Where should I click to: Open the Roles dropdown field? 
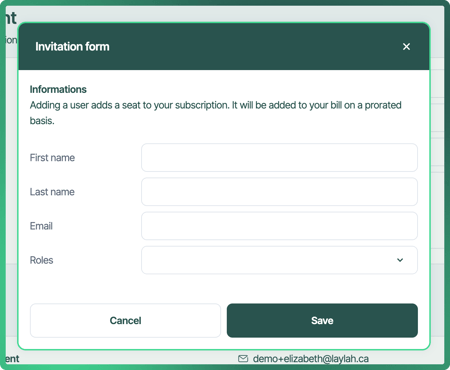(x=279, y=260)
